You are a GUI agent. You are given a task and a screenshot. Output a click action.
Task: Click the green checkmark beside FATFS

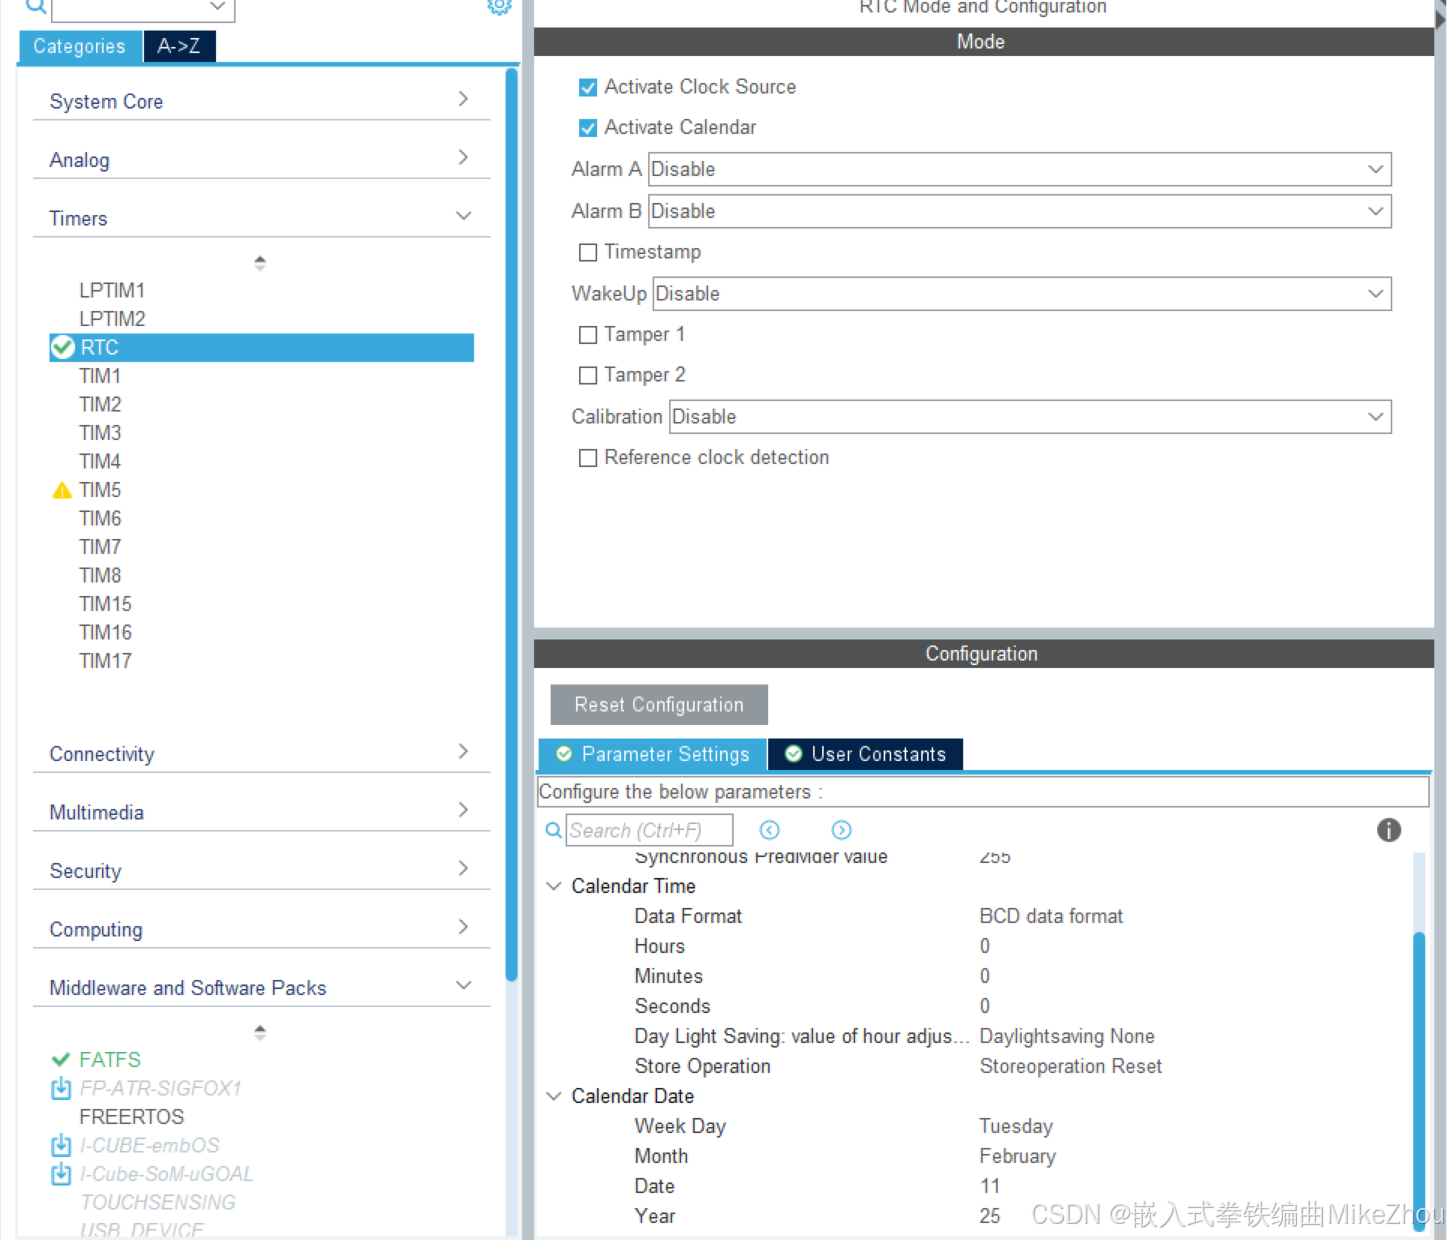(x=61, y=1059)
